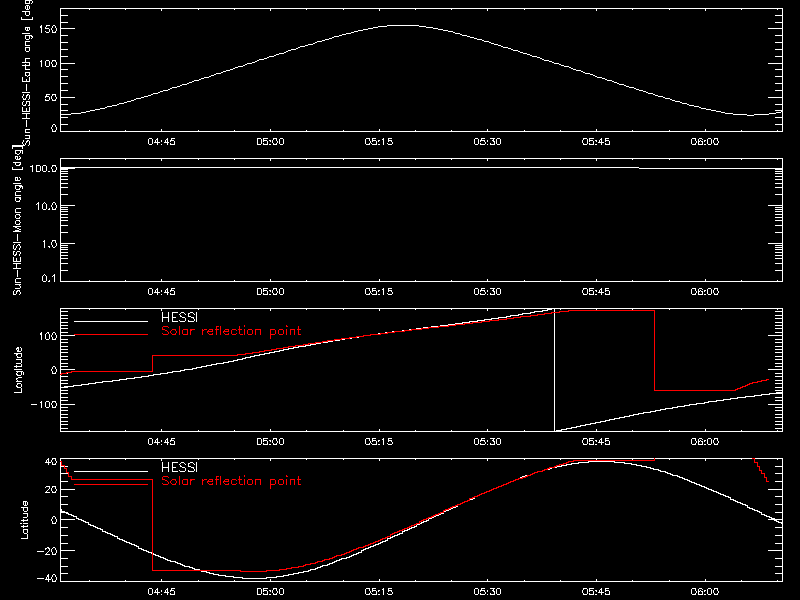Click the 0.1 tick on Moon angle axis
The height and width of the screenshot is (600, 800).
pyautogui.click(x=49, y=279)
